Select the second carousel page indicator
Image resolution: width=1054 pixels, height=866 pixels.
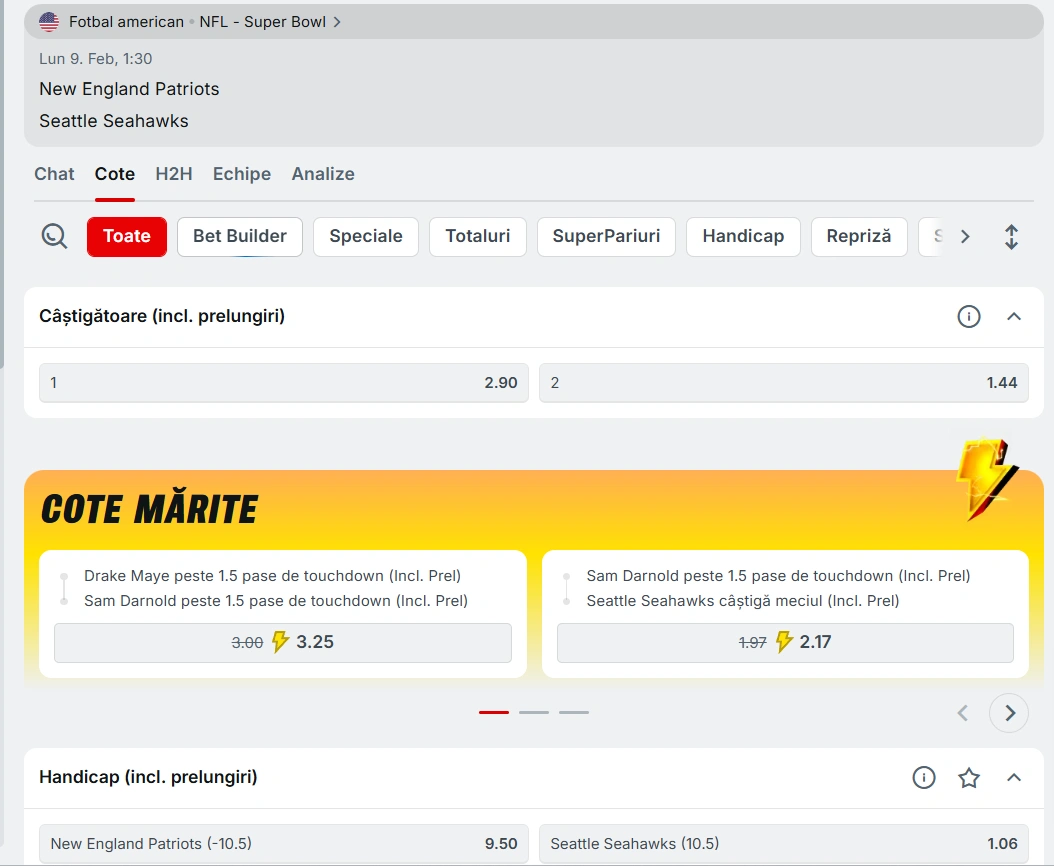tap(534, 712)
